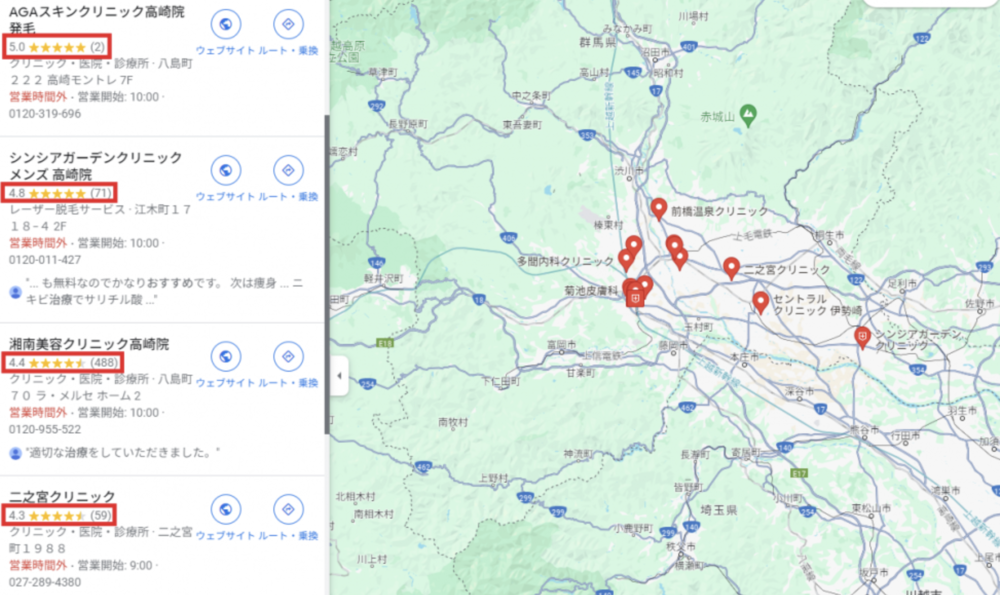This screenshot has width=1000, height=595.
Task: Get route to AGAスキンクリニック高崎院
Action: point(288,24)
